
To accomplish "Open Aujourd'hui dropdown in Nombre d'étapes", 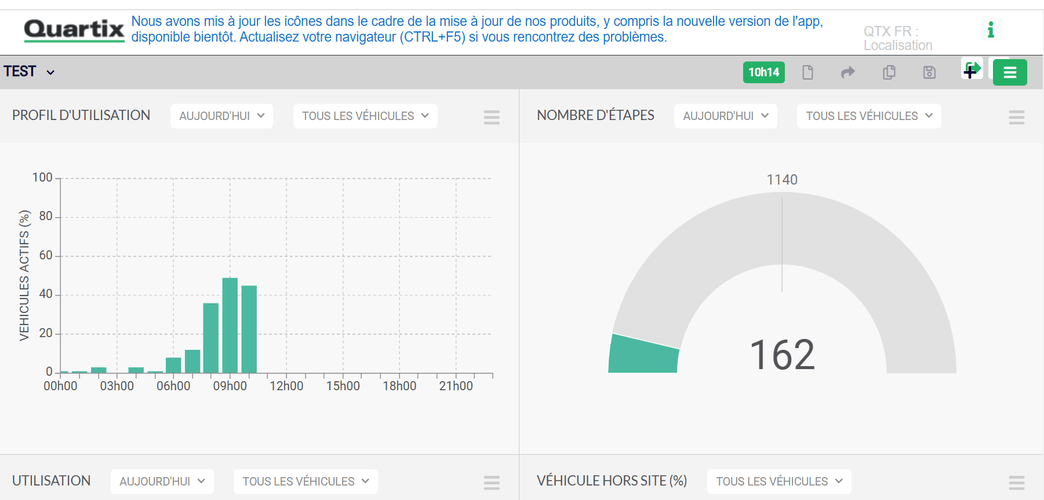I will point(725,116).
